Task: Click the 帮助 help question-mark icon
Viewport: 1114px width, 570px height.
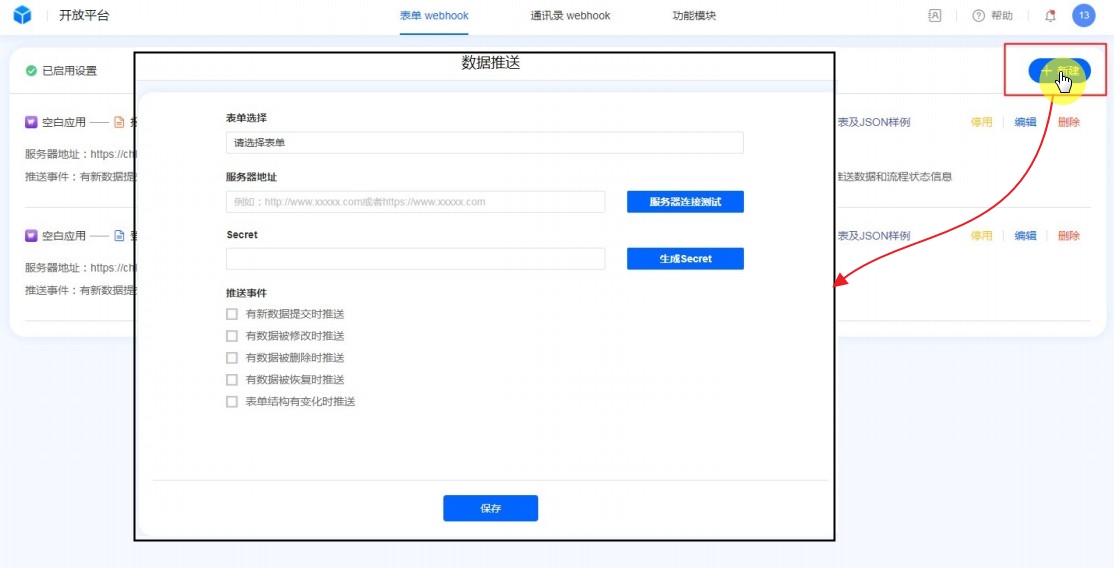Action: [x=979, y=16]
